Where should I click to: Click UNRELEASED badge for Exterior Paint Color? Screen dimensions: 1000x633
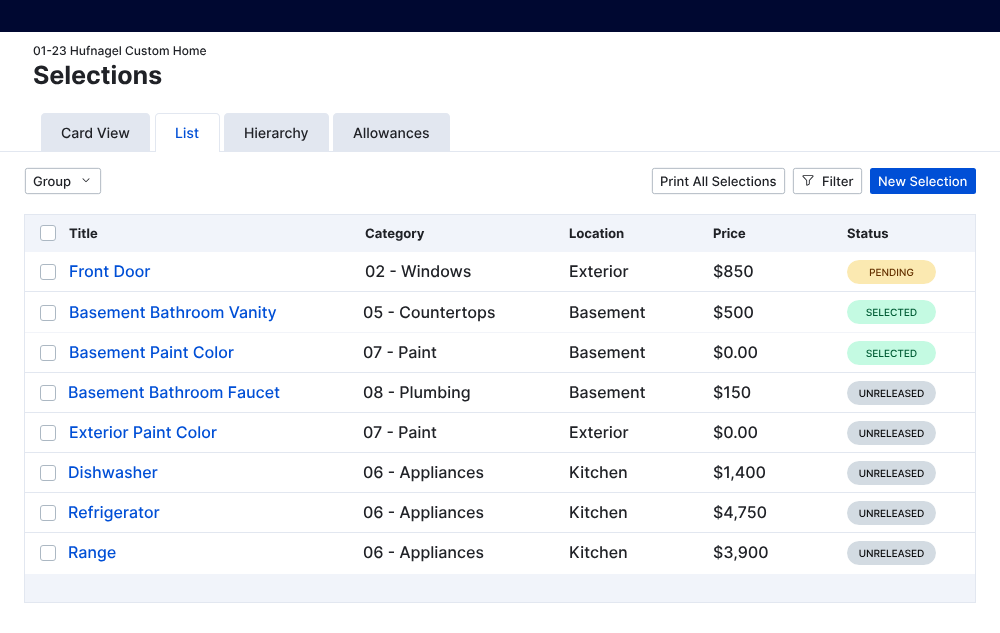pos(891,433)
